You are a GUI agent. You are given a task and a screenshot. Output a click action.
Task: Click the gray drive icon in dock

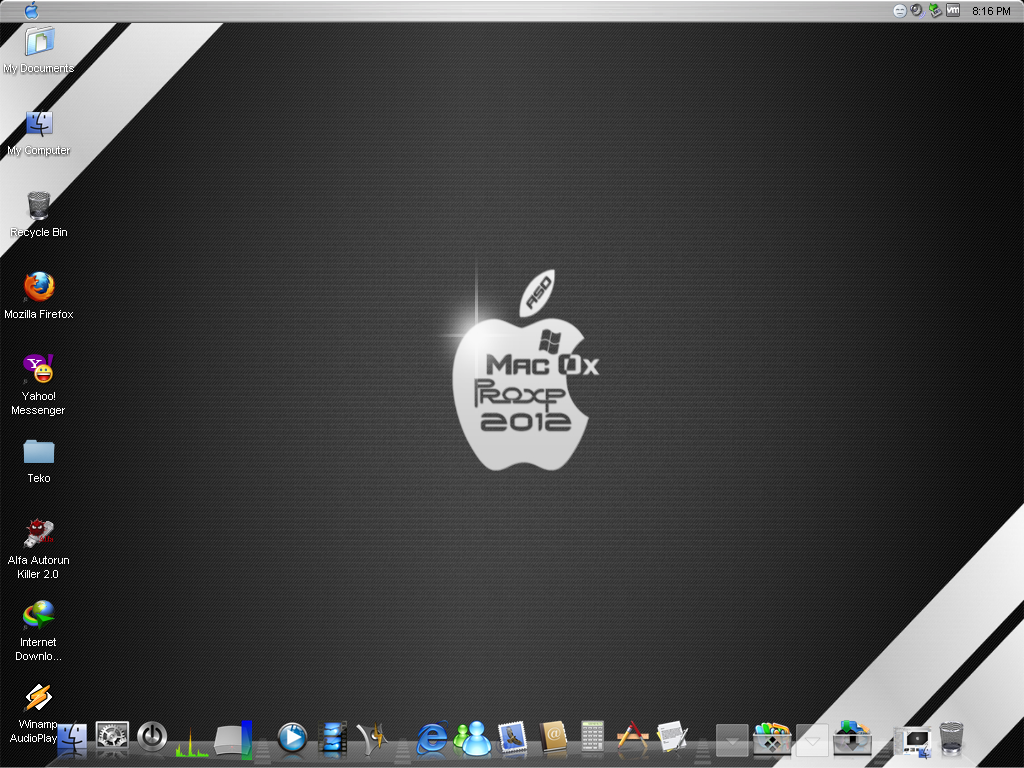(x=232, y=739)
